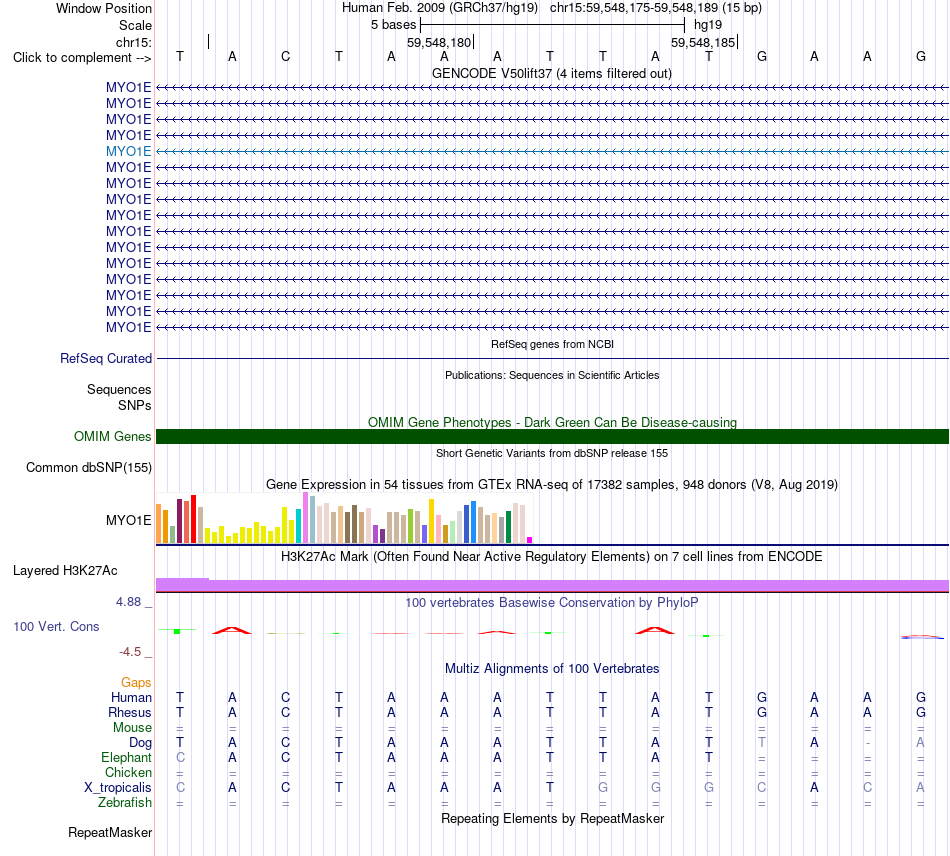
Task: Click the Mouse species label
Action: [x=132, y=728]
